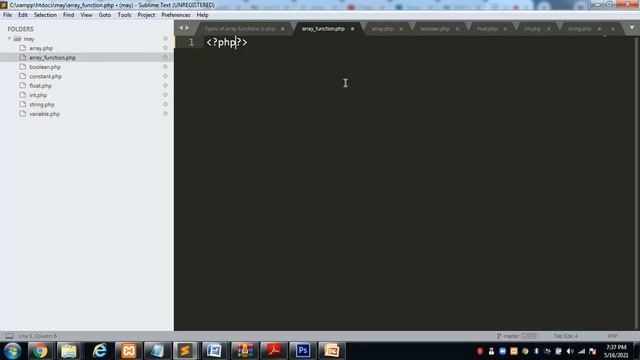Toggle the sidebar panel icon in status bar
The height and width of the screenshot is (360, 640).
pyautogui.click(x=9, y=336)
